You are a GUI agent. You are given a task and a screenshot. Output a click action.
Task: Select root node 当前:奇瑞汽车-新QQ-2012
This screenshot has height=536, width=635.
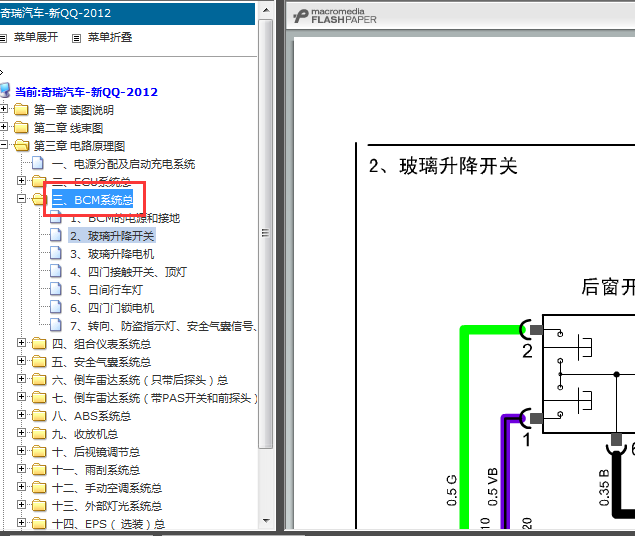tap(86, 92)
